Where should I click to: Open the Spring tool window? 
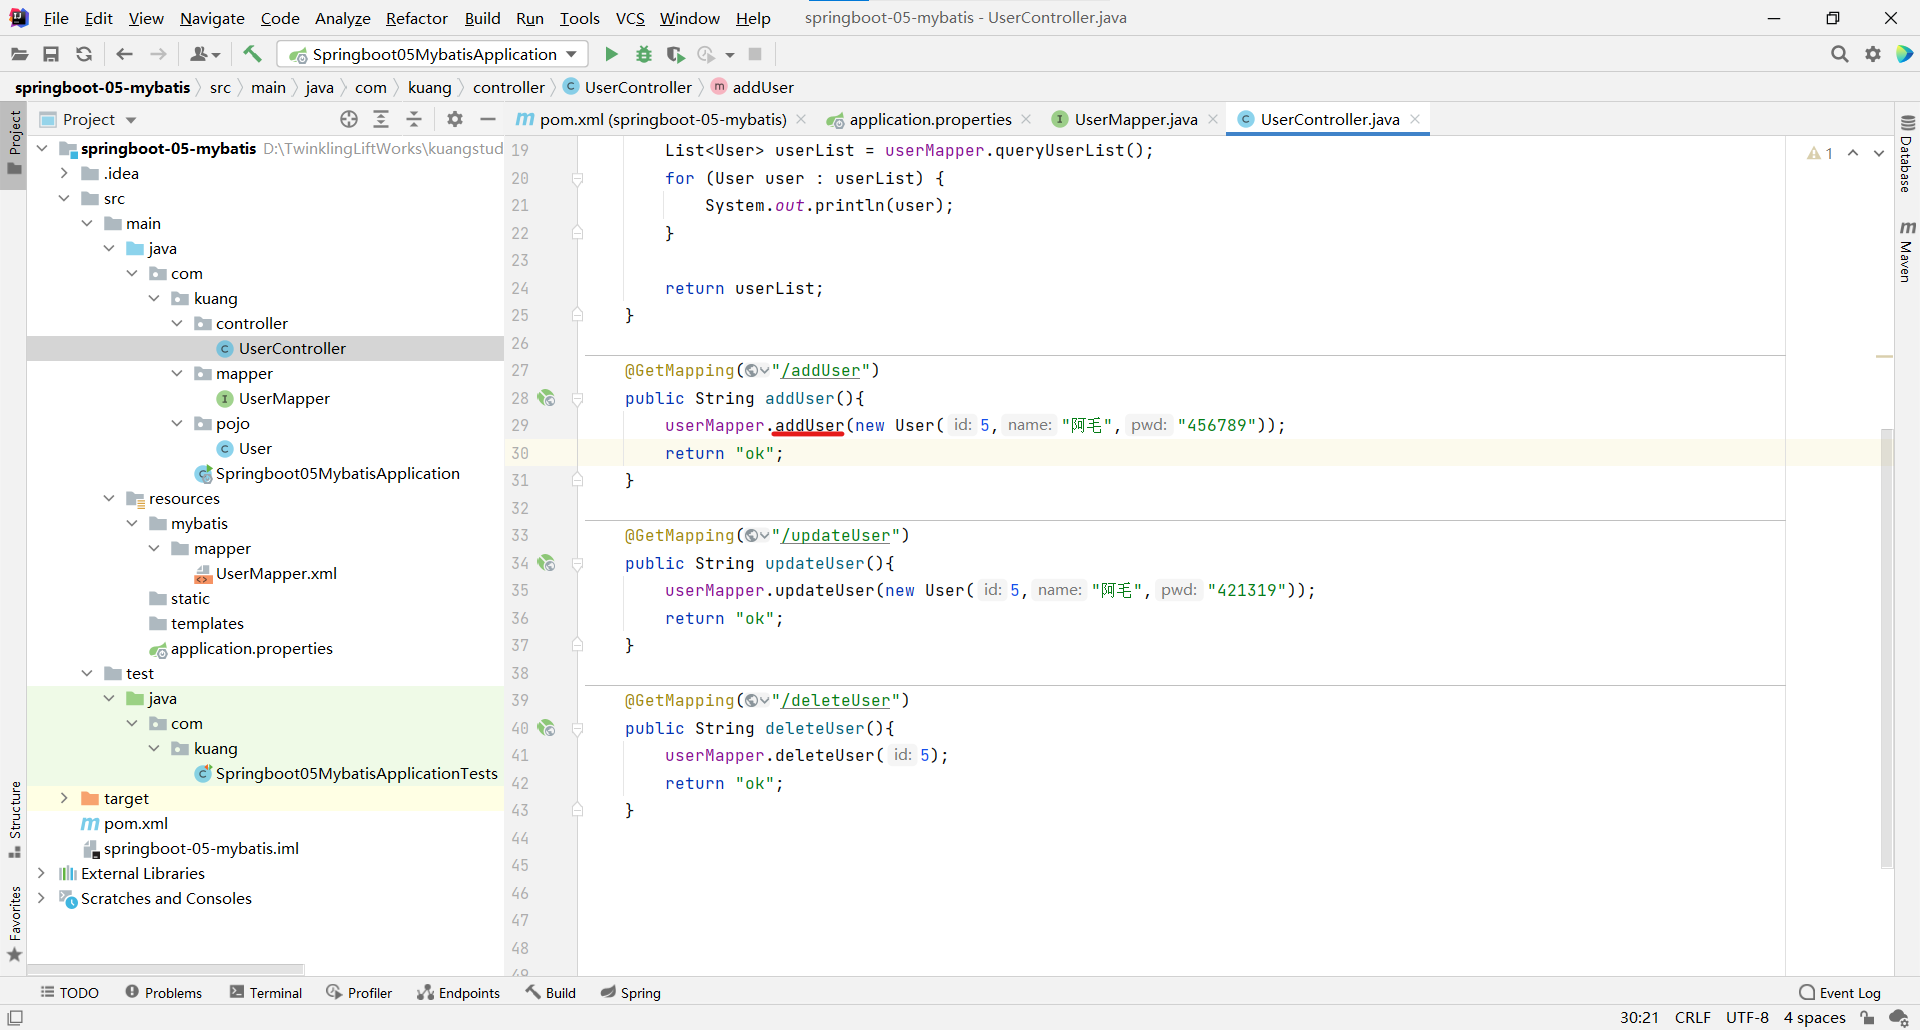click(631, 992)
